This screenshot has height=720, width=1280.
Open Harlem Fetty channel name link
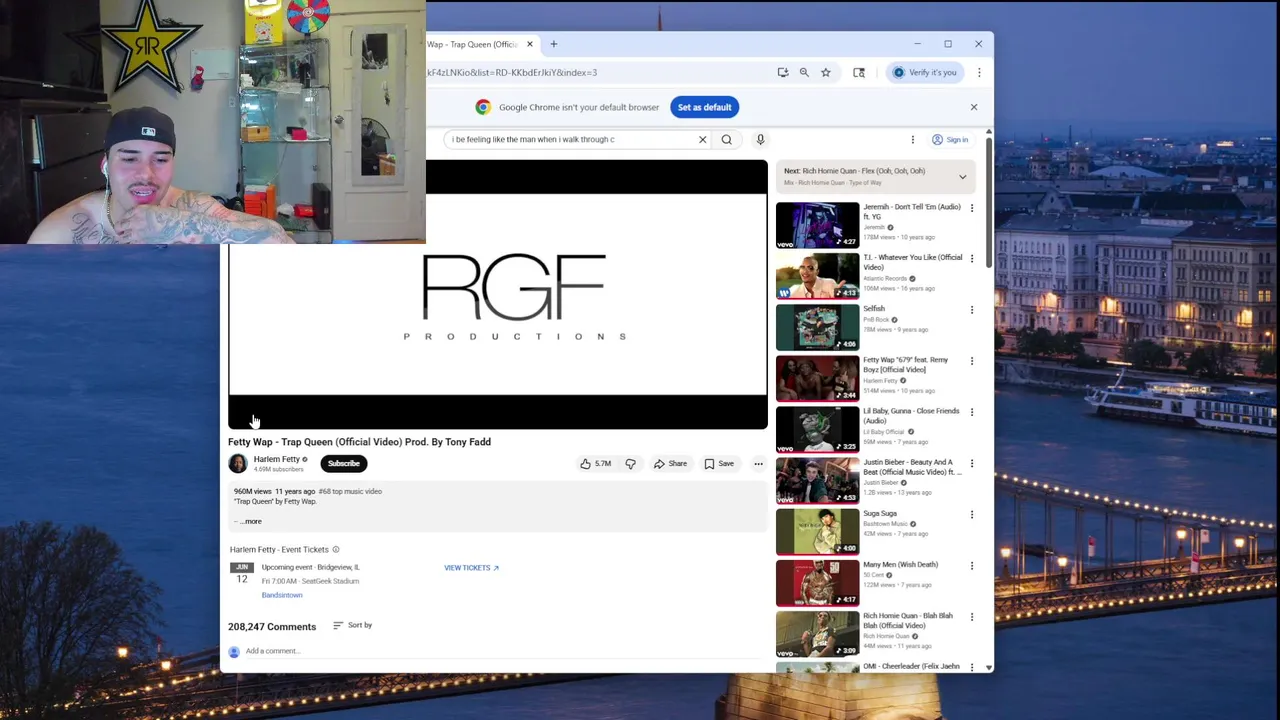point(276,459)
